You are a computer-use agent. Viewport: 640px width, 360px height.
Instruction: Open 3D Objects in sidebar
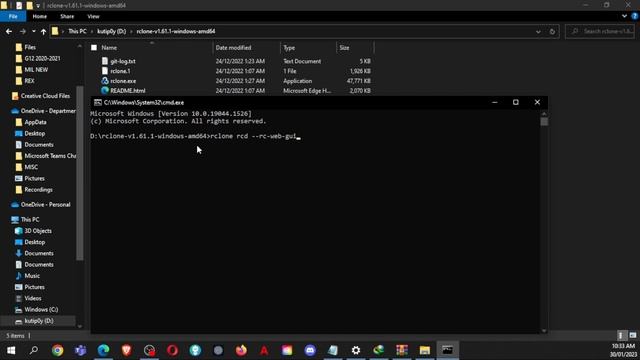[38, 231]
